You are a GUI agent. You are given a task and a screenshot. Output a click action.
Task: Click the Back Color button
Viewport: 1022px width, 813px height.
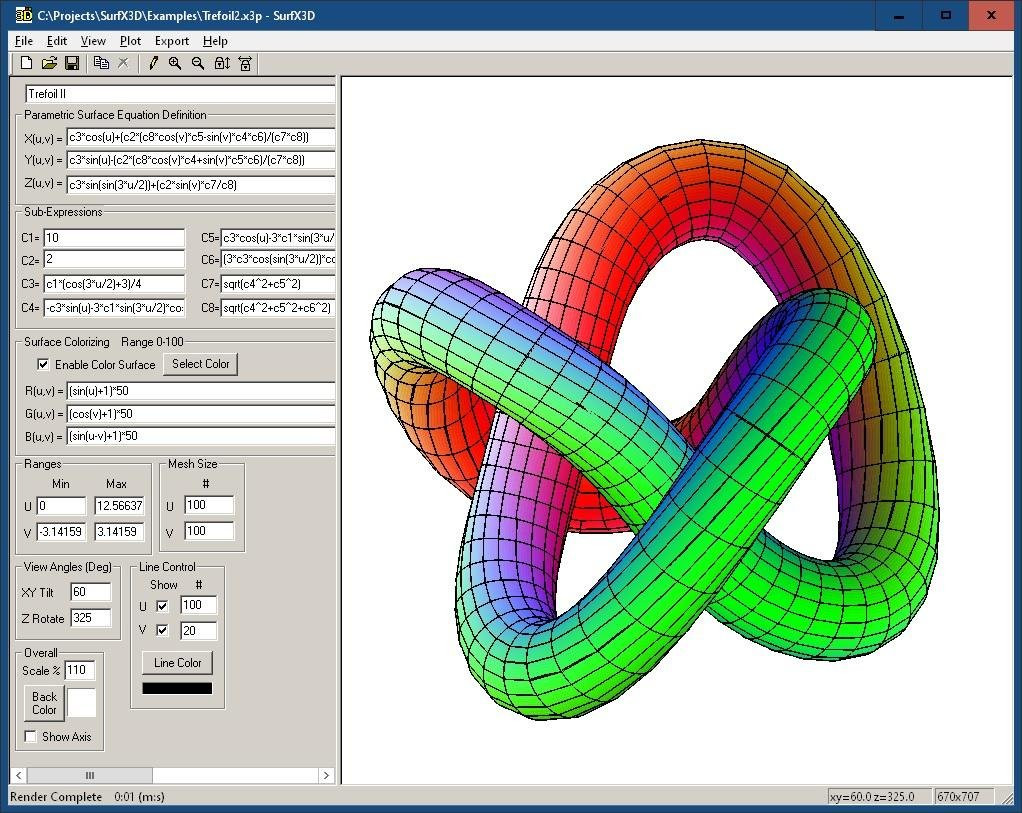[x=44, y=703]
